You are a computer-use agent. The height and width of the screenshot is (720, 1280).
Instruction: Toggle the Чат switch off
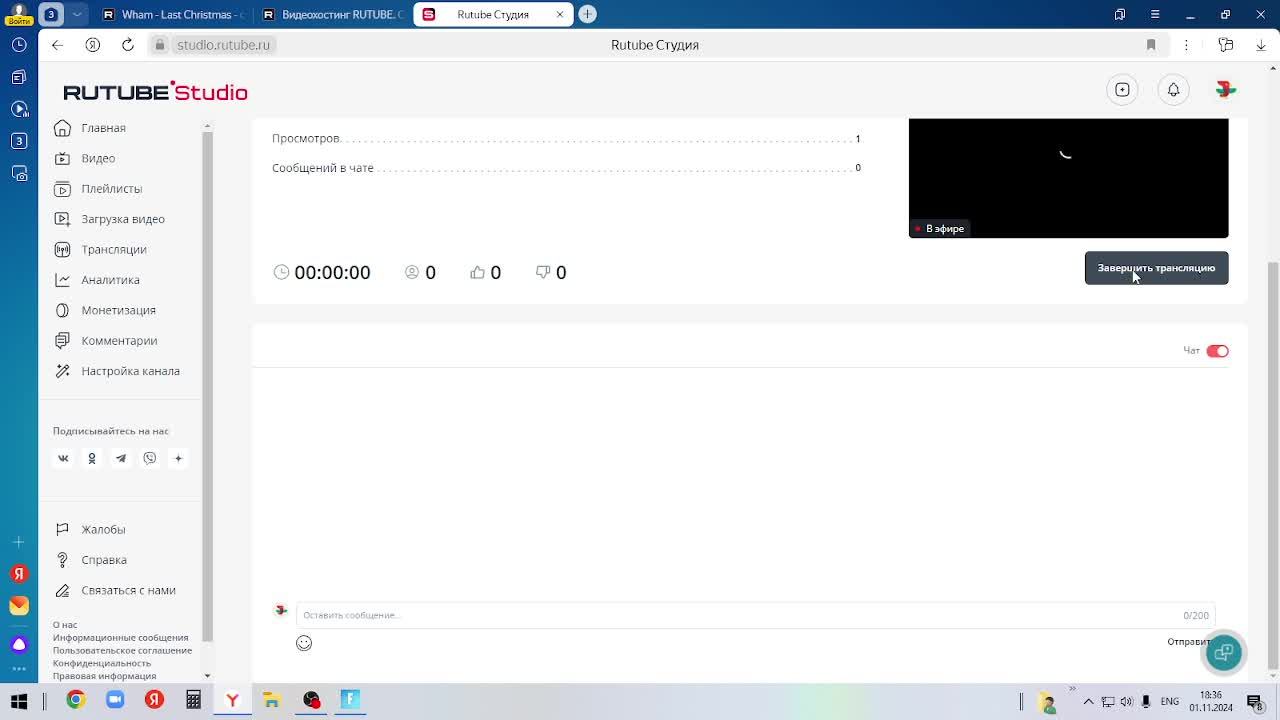pos(1217,351)
